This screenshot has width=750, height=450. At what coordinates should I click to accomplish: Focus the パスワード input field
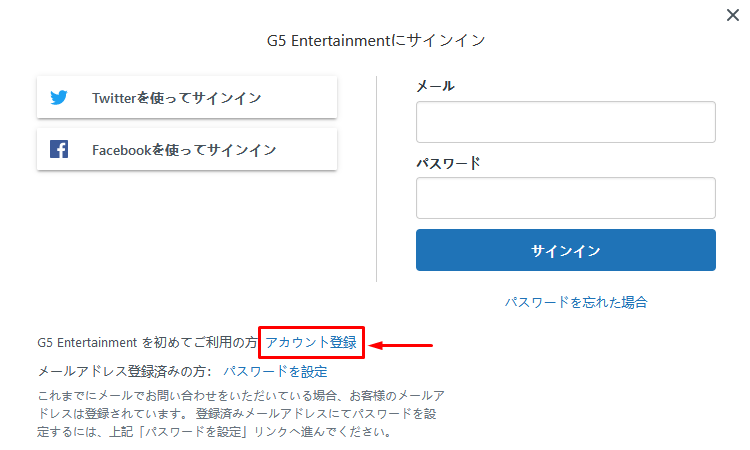coord(566,198)
